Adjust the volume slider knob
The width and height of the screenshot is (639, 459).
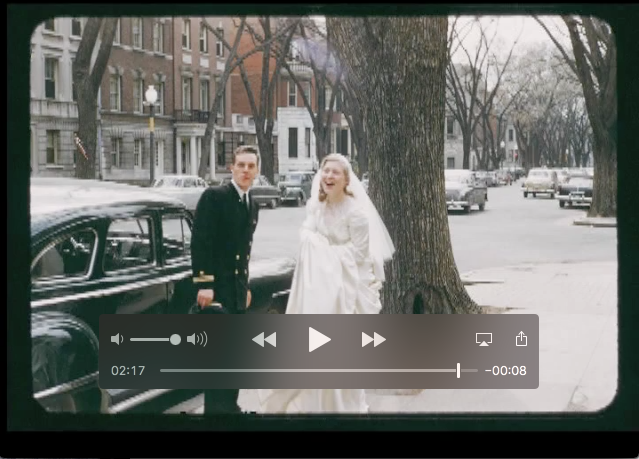coord(175,340)
